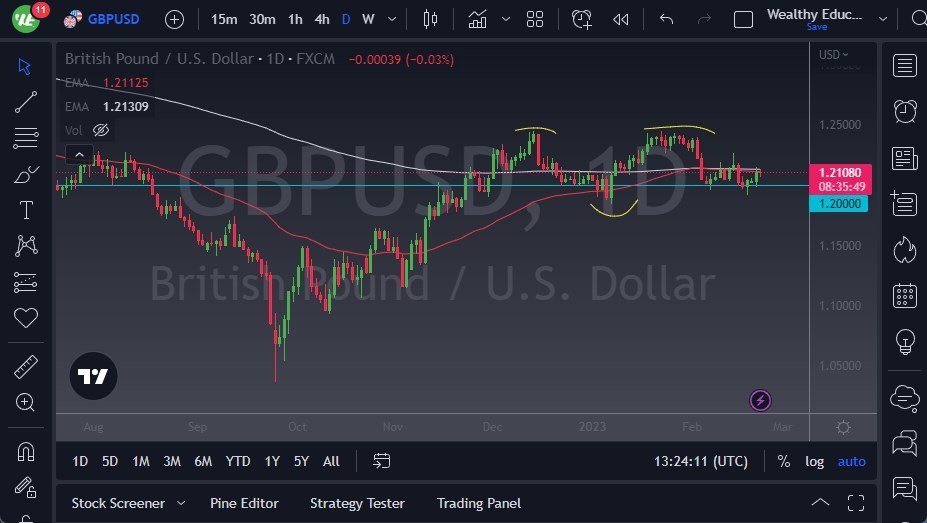Screen dimensions: 927x523
Task: Expand the timeframe interval dropdown arrow
Action: (391, 19)
